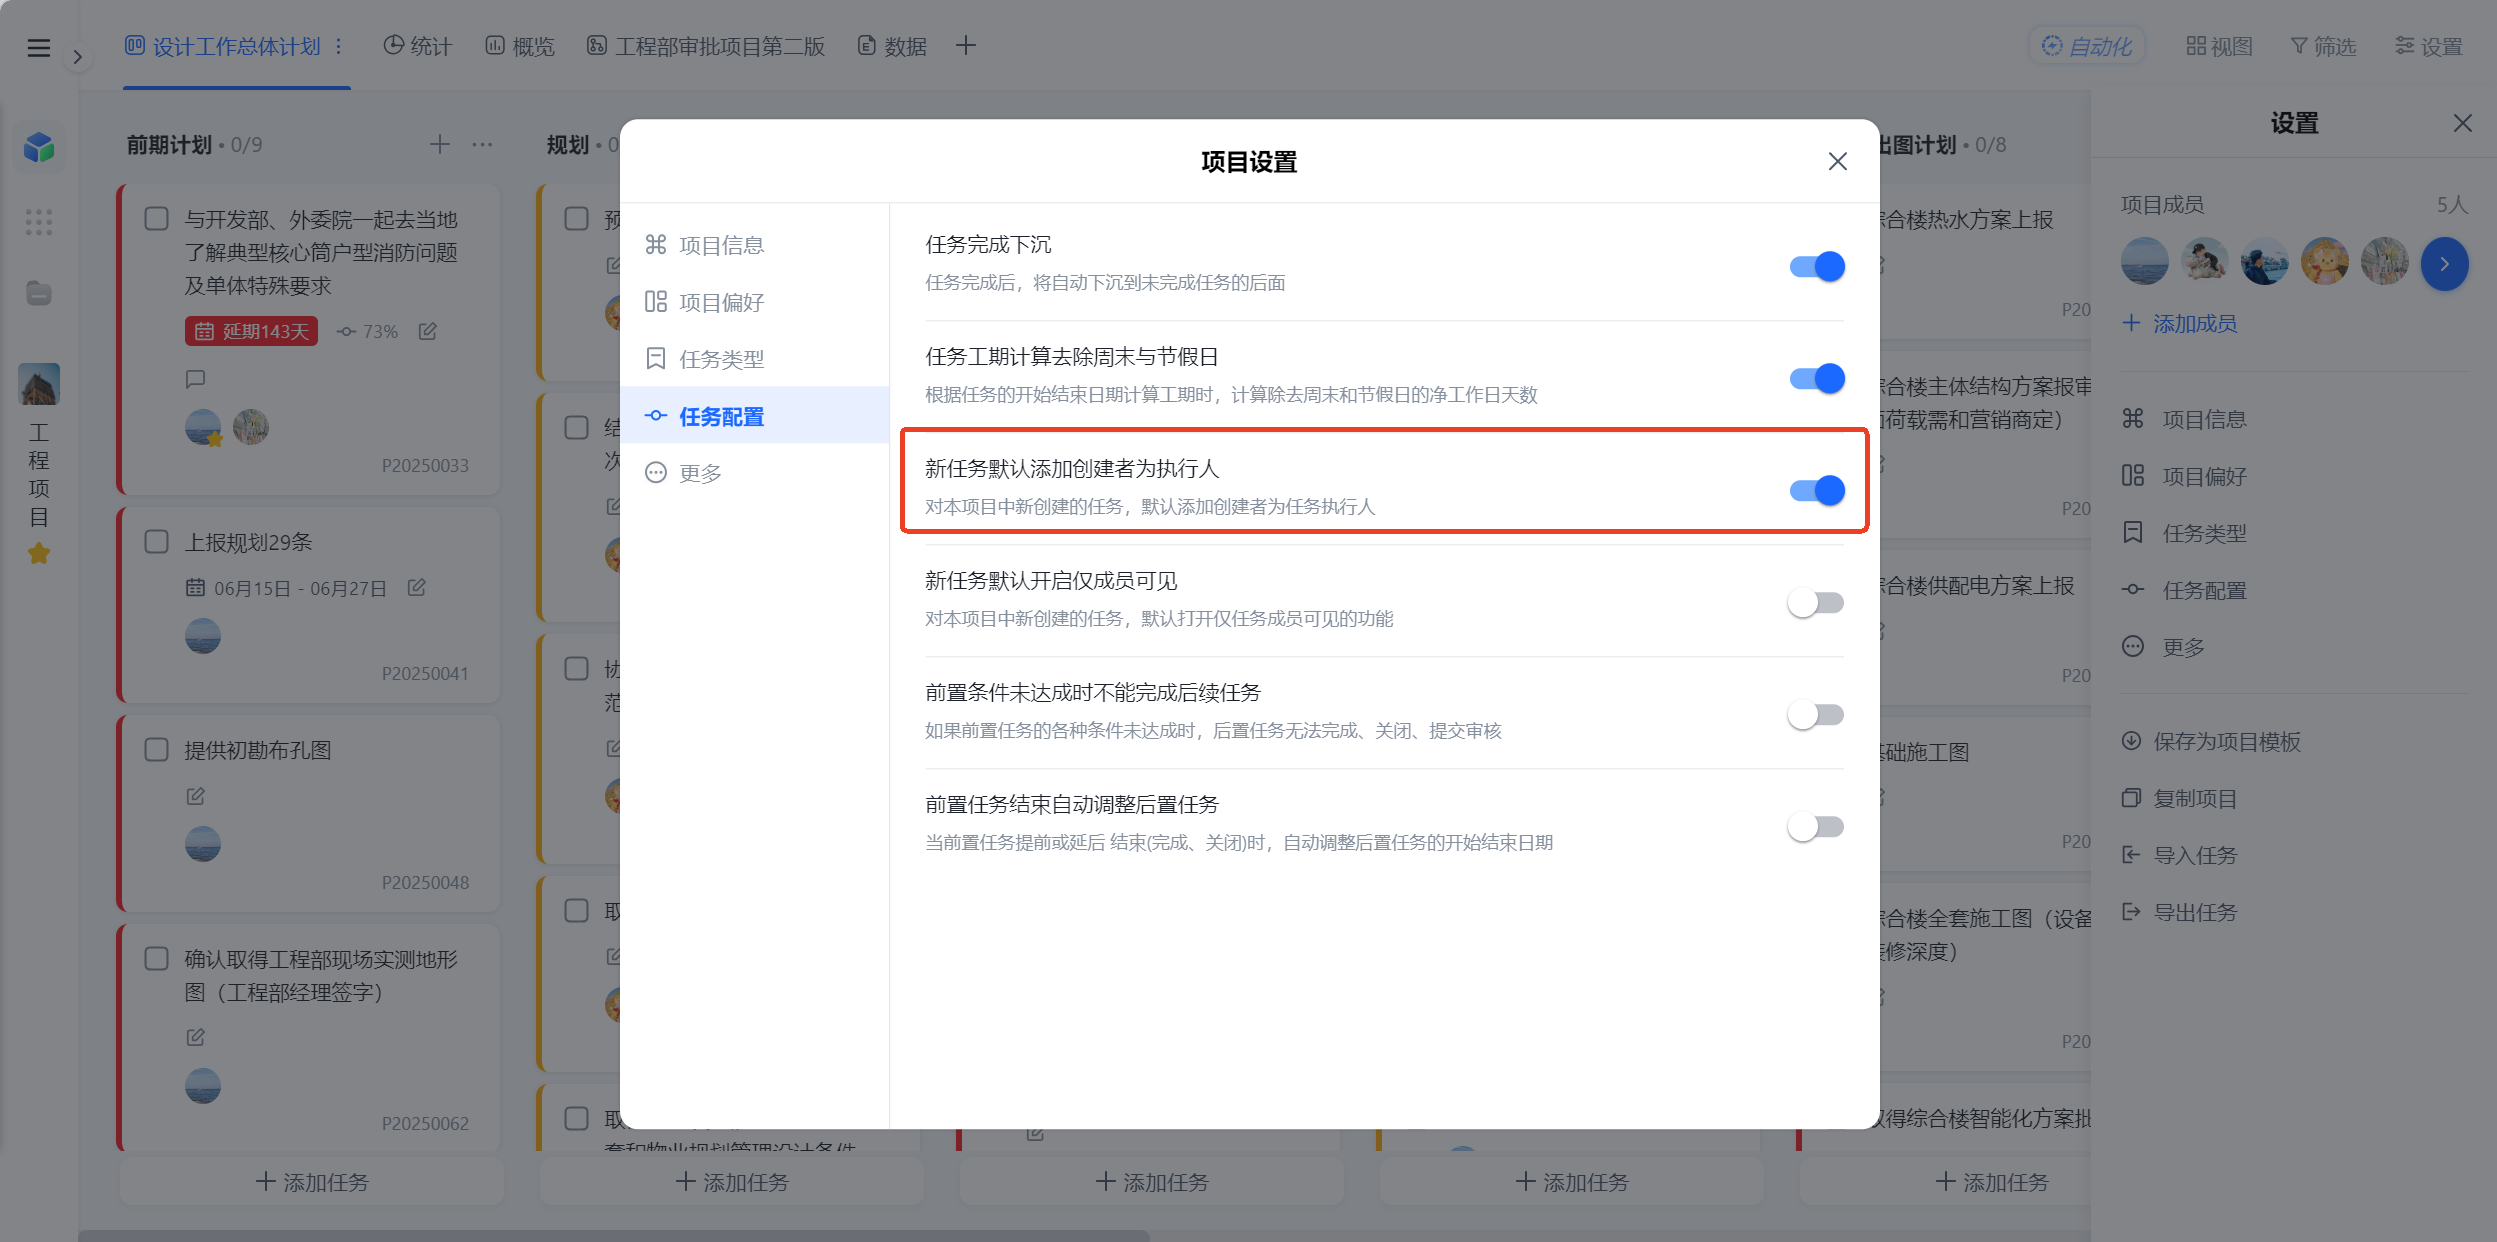Click 添加任务 under 前期计划 column
Viewport: 2497px width, 1242px height.
point(312,1182)
